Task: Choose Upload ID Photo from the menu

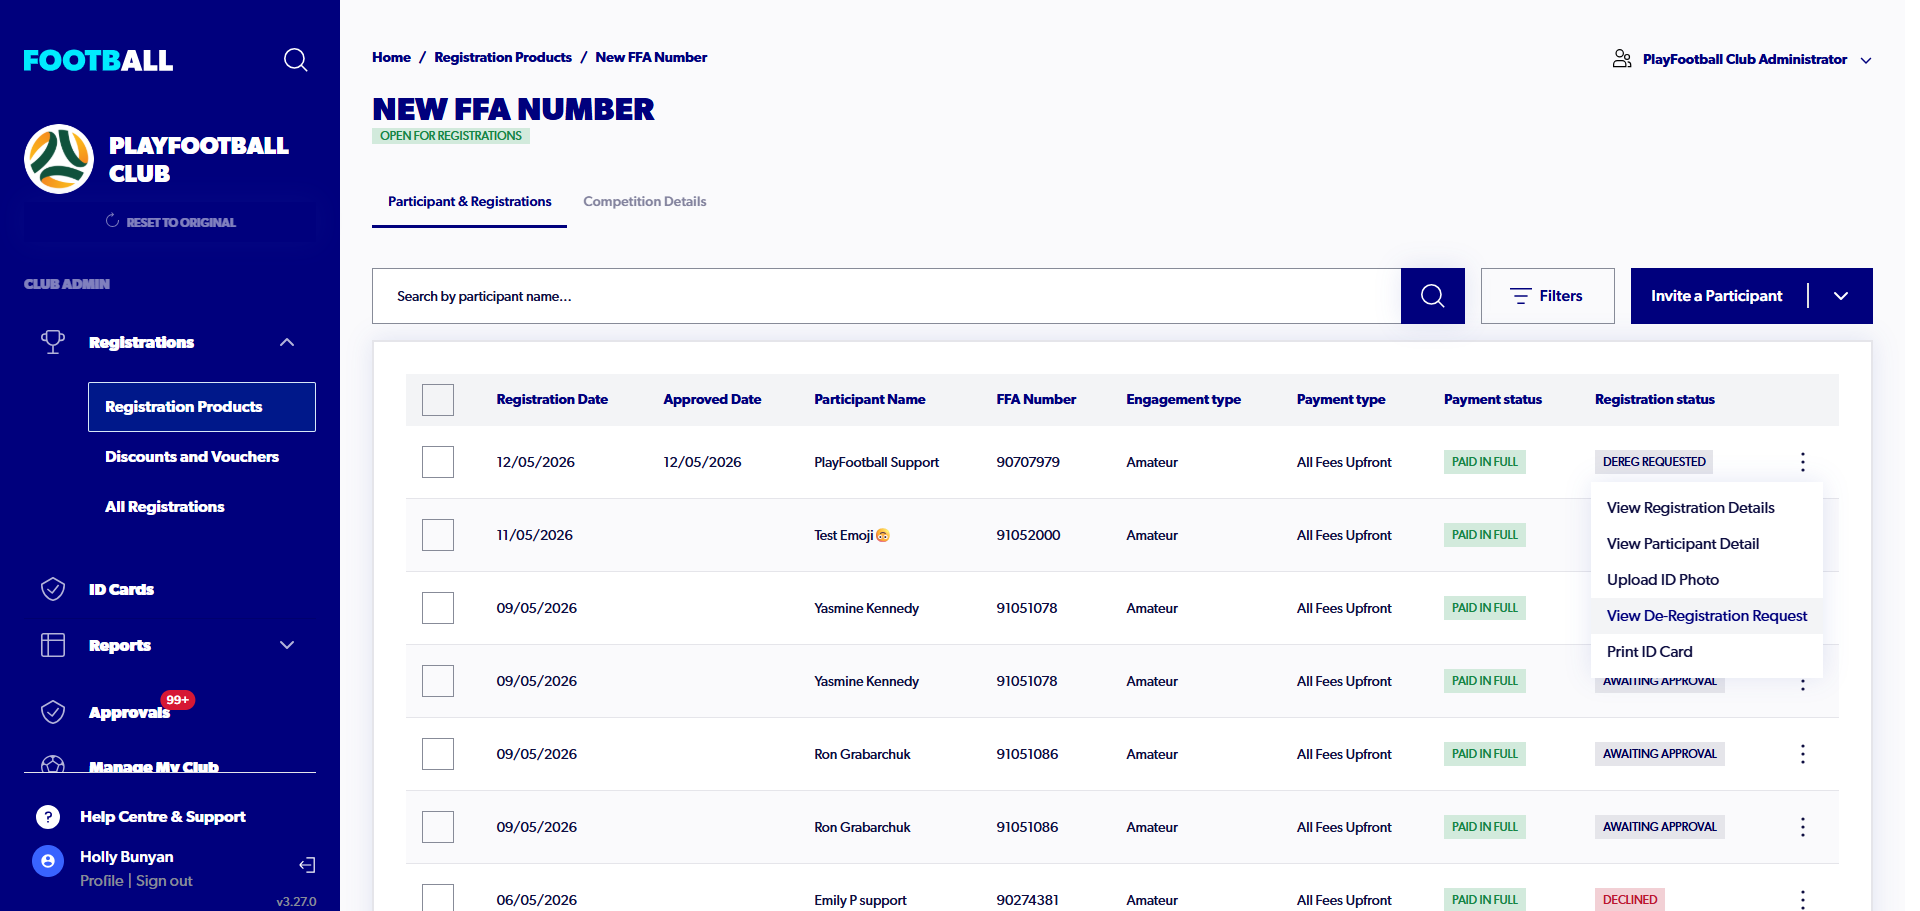Action: pos(1706,580)
